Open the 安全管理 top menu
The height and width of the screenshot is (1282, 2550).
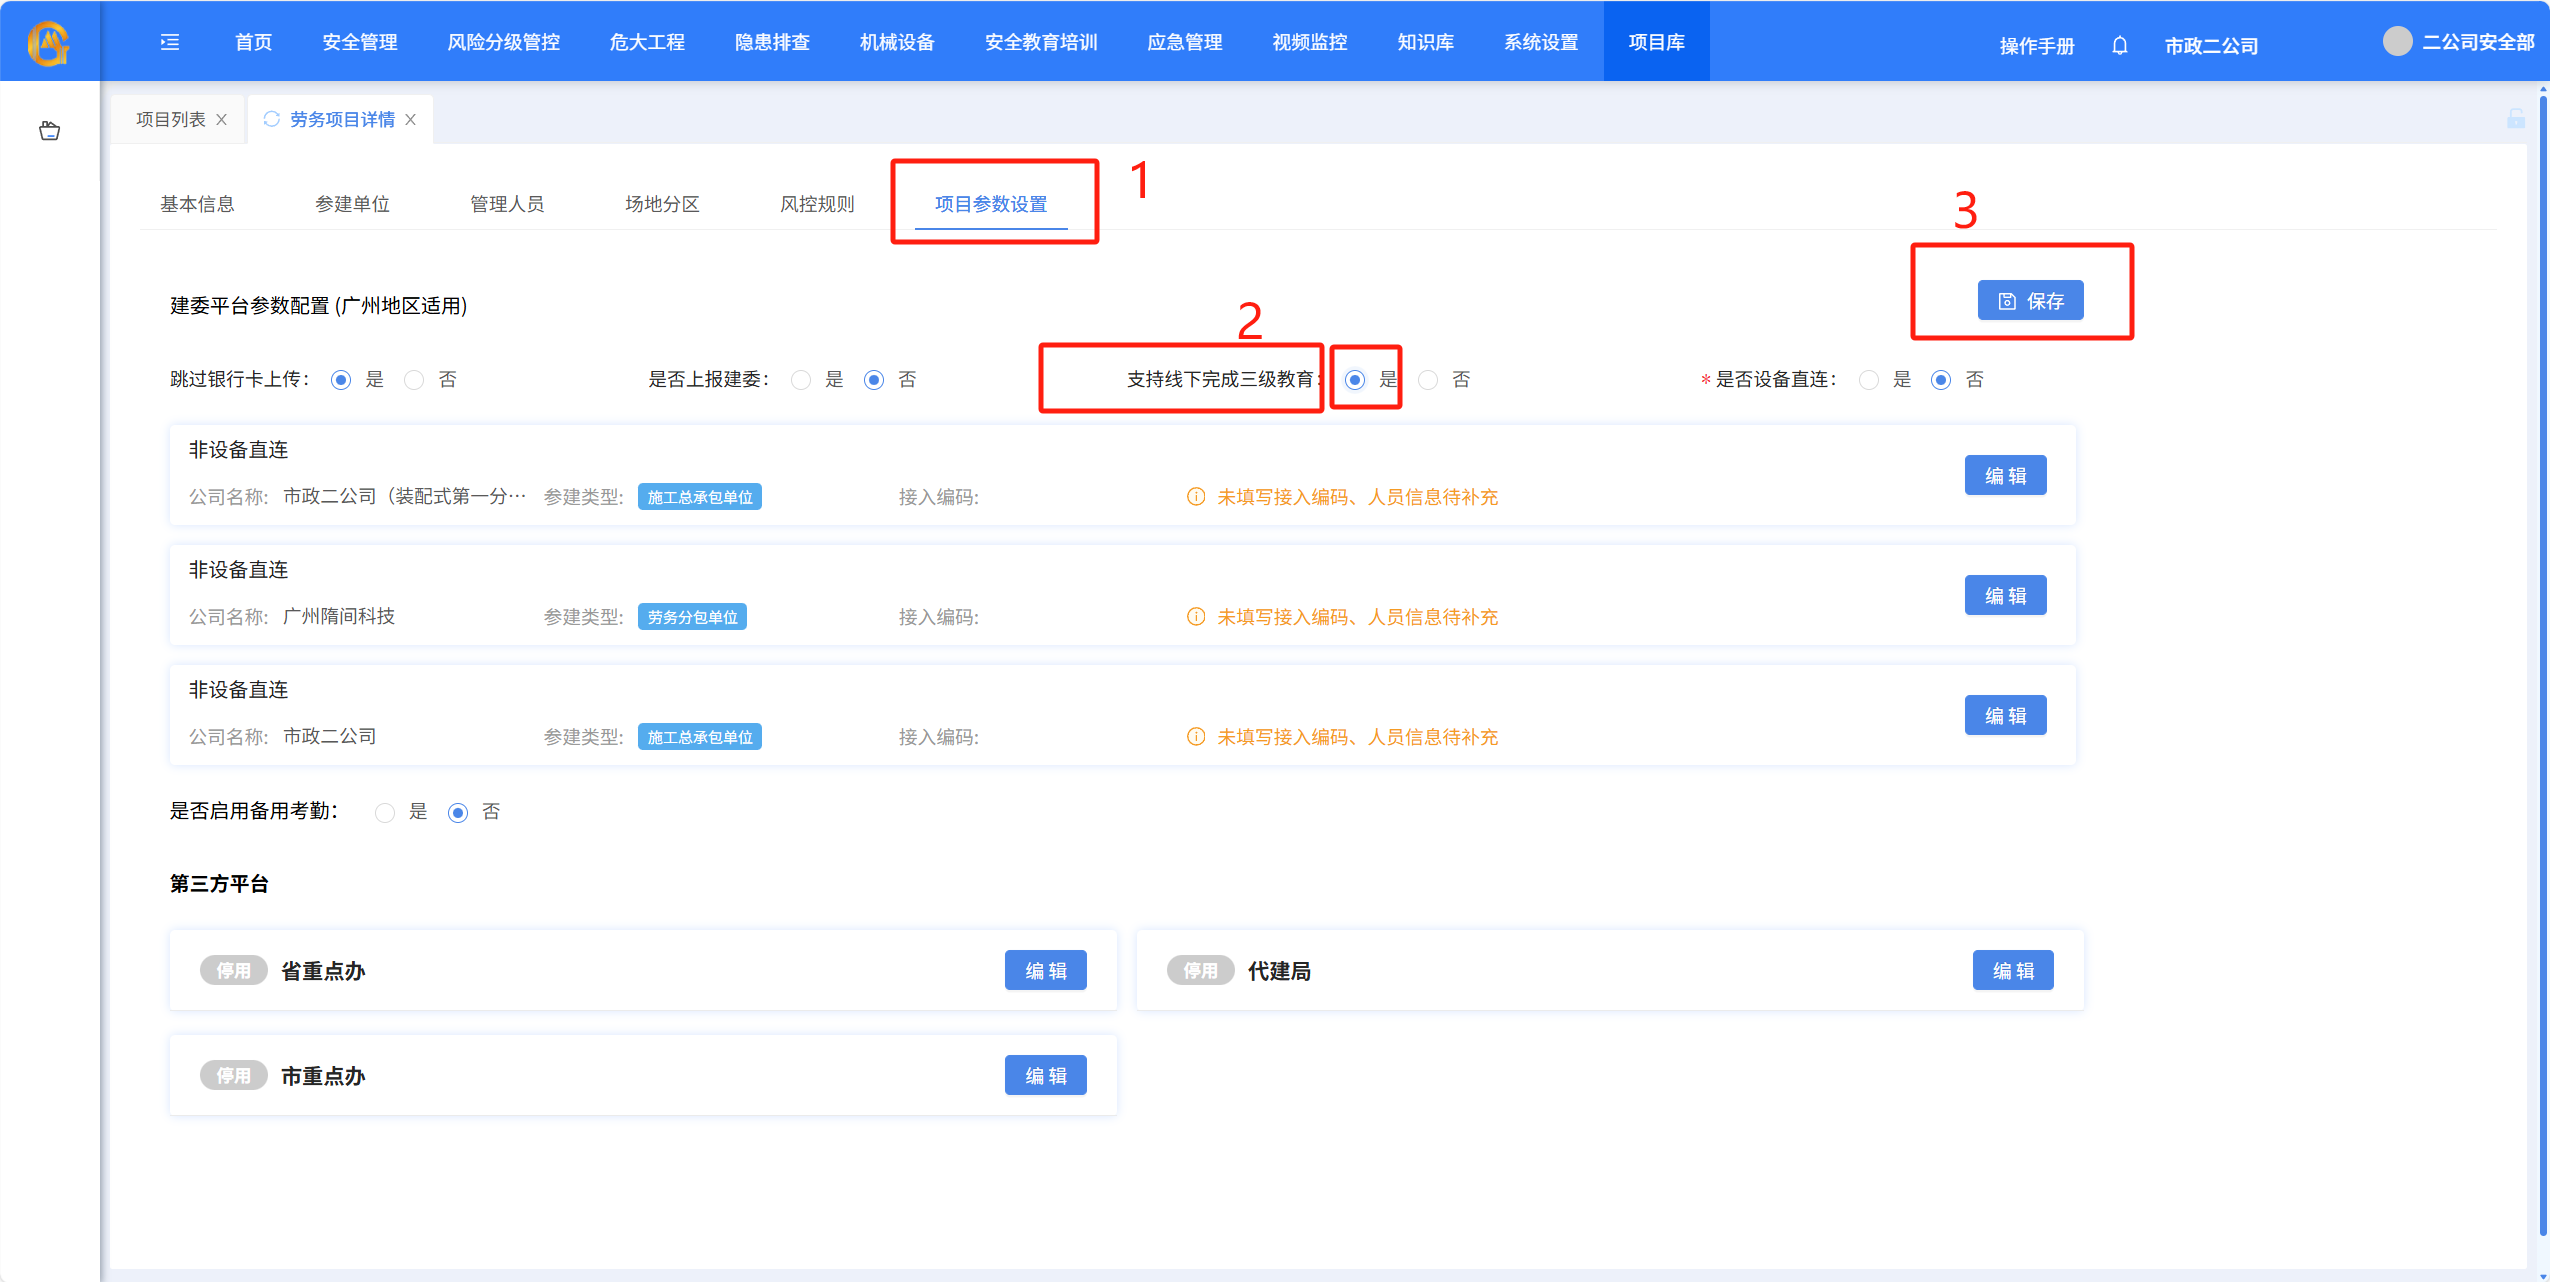coord(359,42)
